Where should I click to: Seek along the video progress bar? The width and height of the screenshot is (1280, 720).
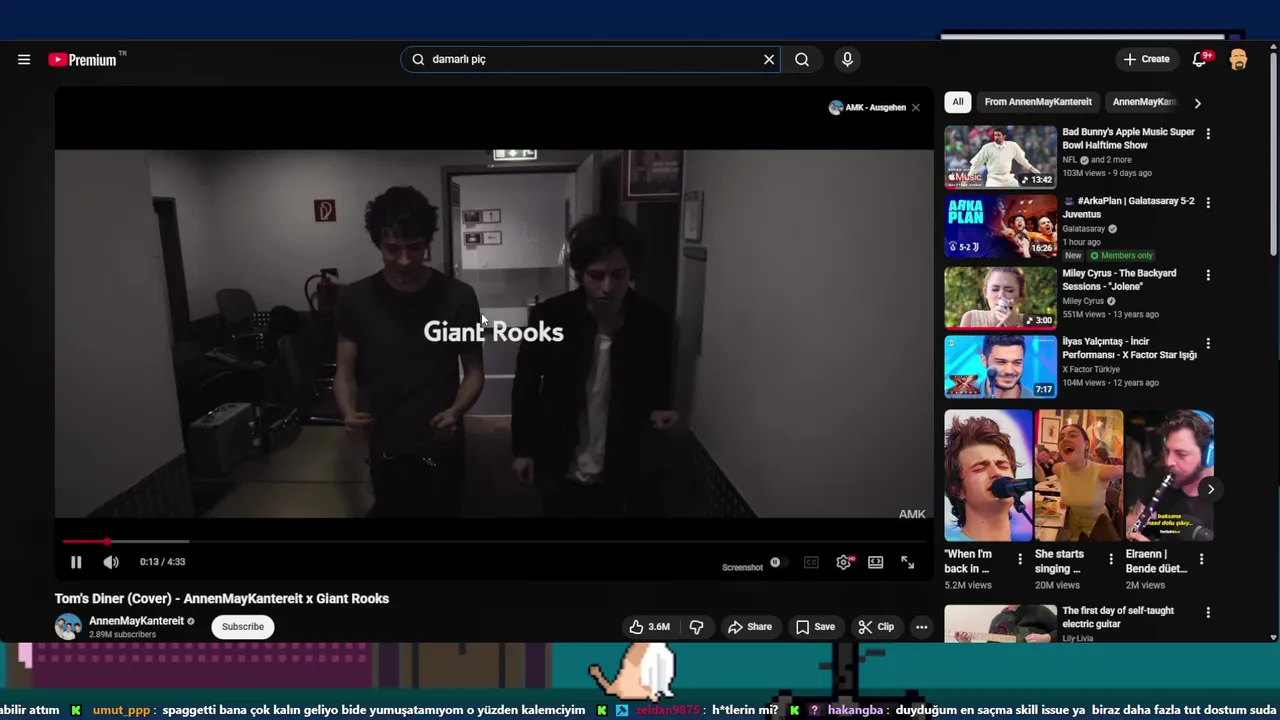coord(494,541)
